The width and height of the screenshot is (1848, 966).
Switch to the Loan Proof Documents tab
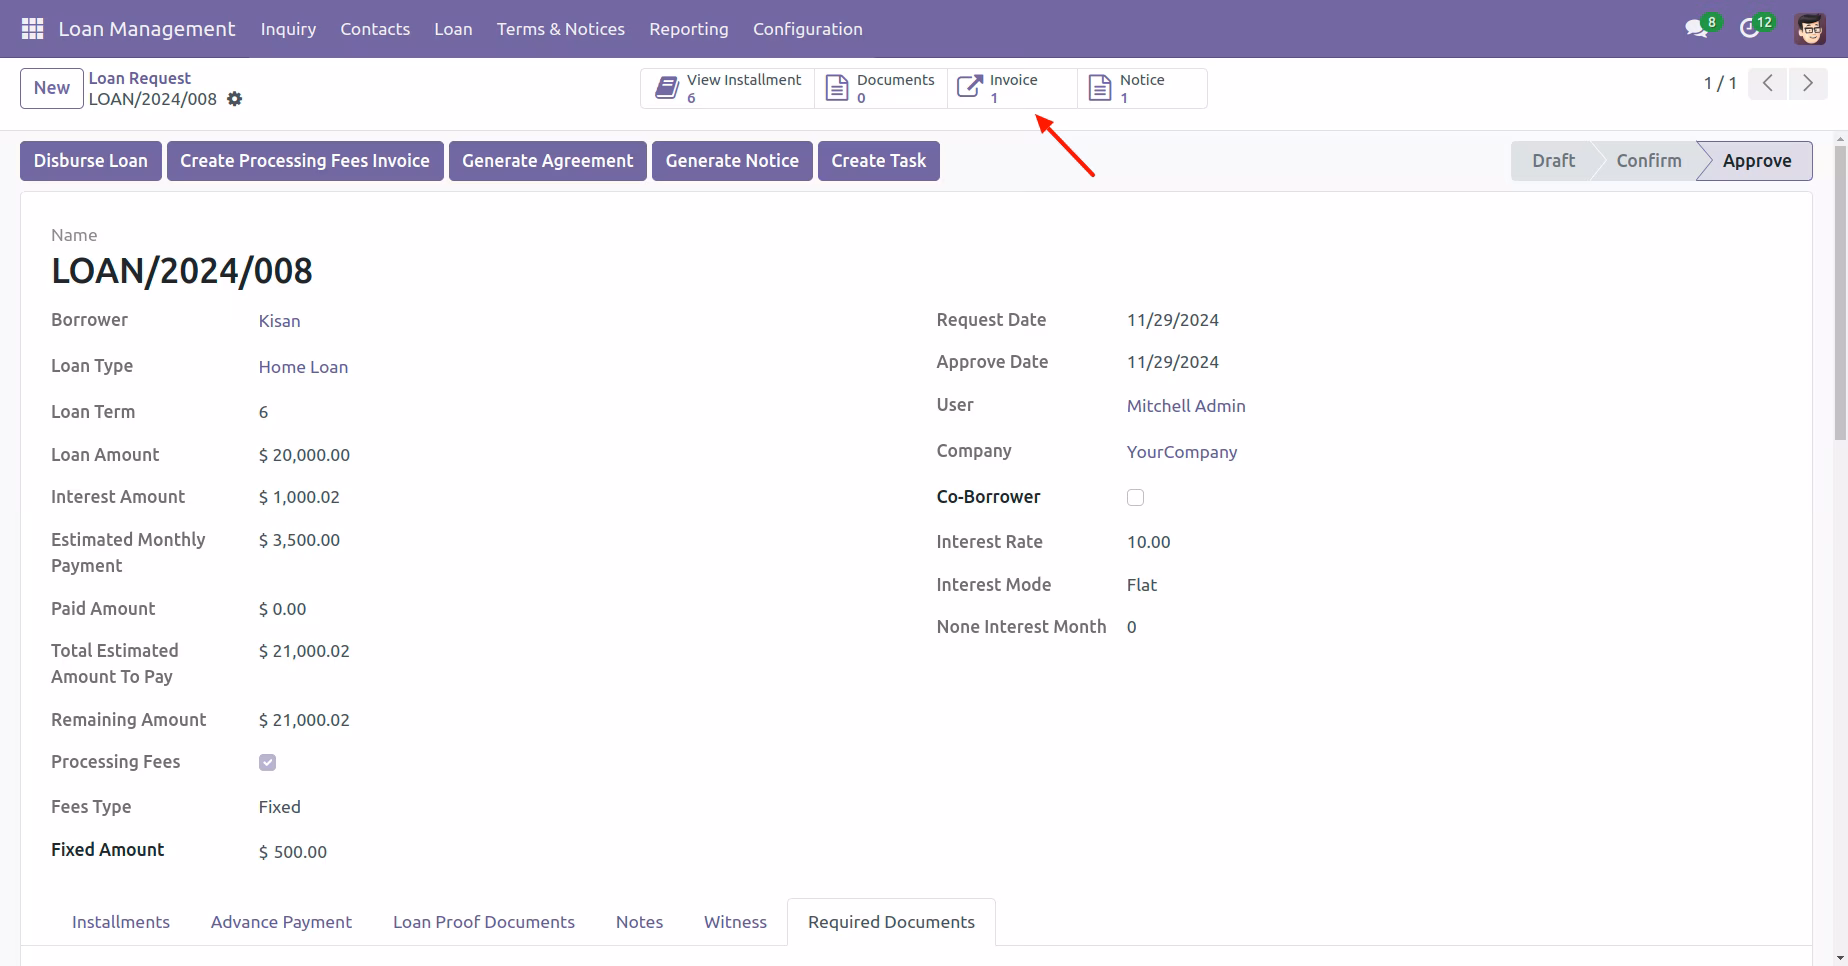484,922
